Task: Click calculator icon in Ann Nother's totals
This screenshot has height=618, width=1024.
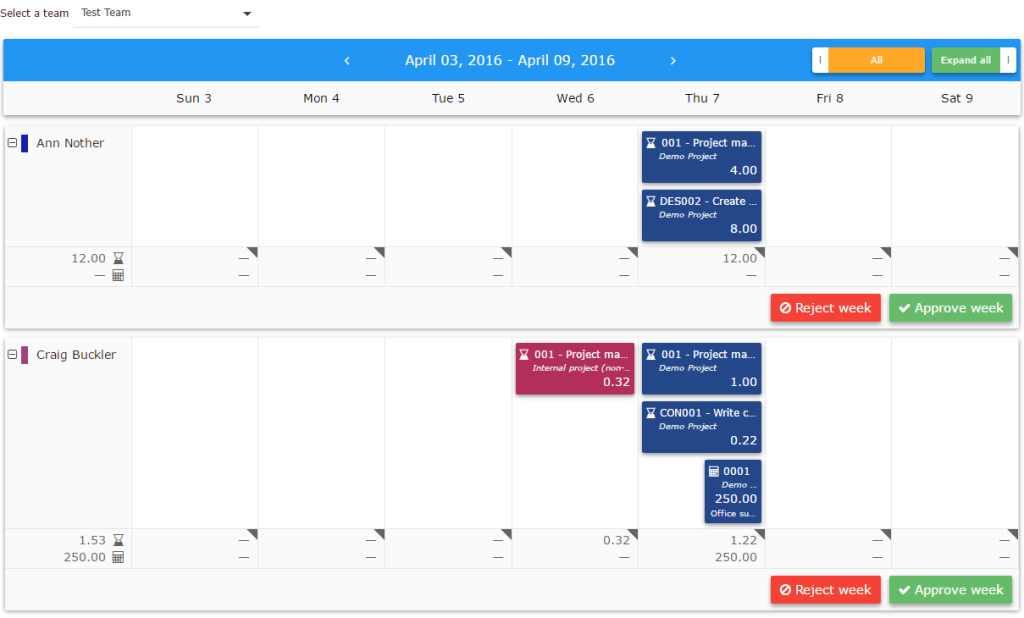Action: click(x=118, y=275)
